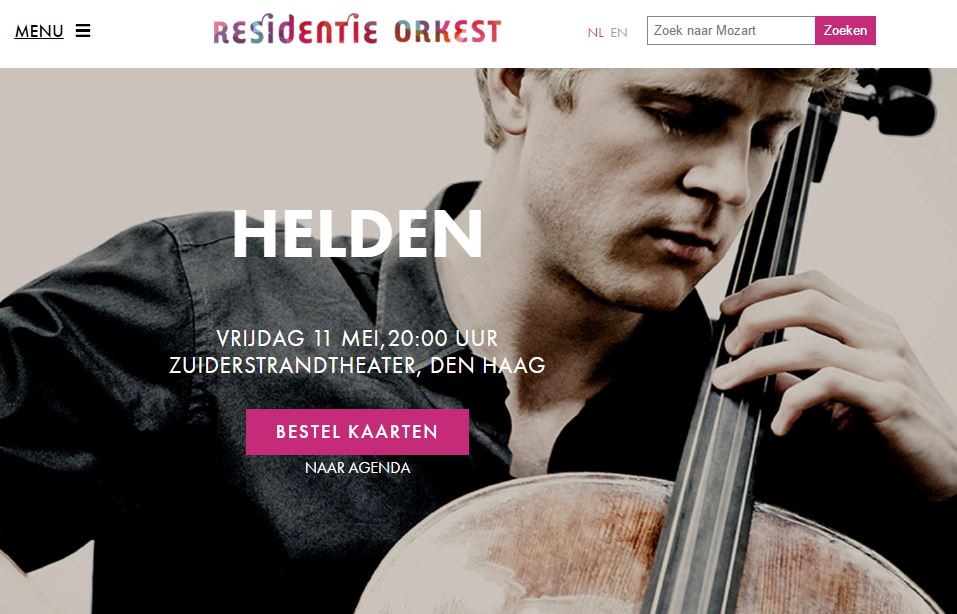Click the word 'Residentie' in the logo
The width and height of the screenshot is (957, 614).
(295, 30)
